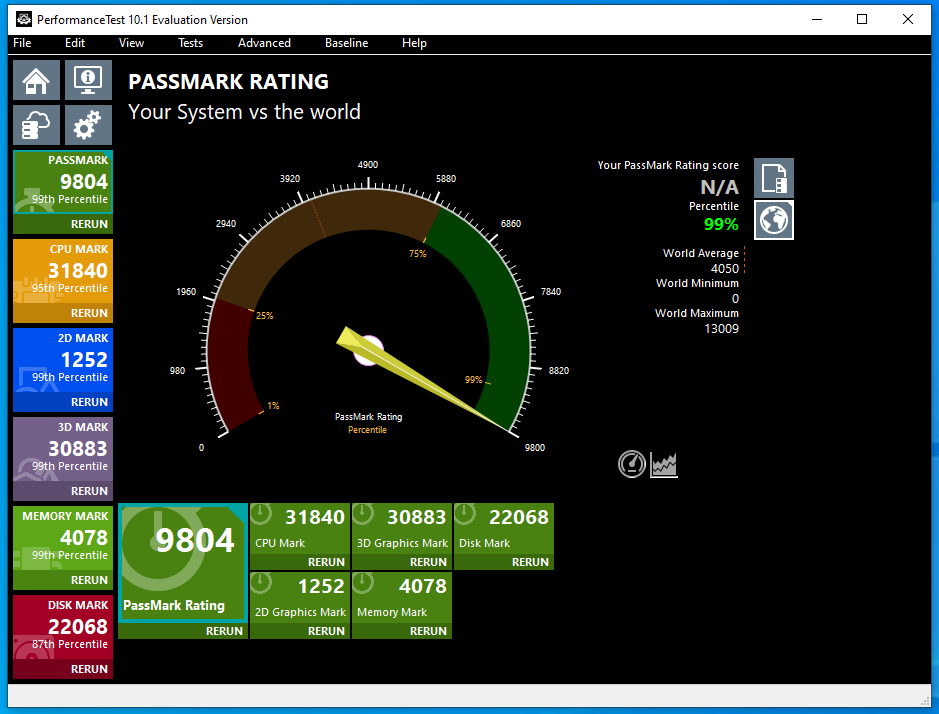Click the 4900 gauge scale label

(368, 165)
